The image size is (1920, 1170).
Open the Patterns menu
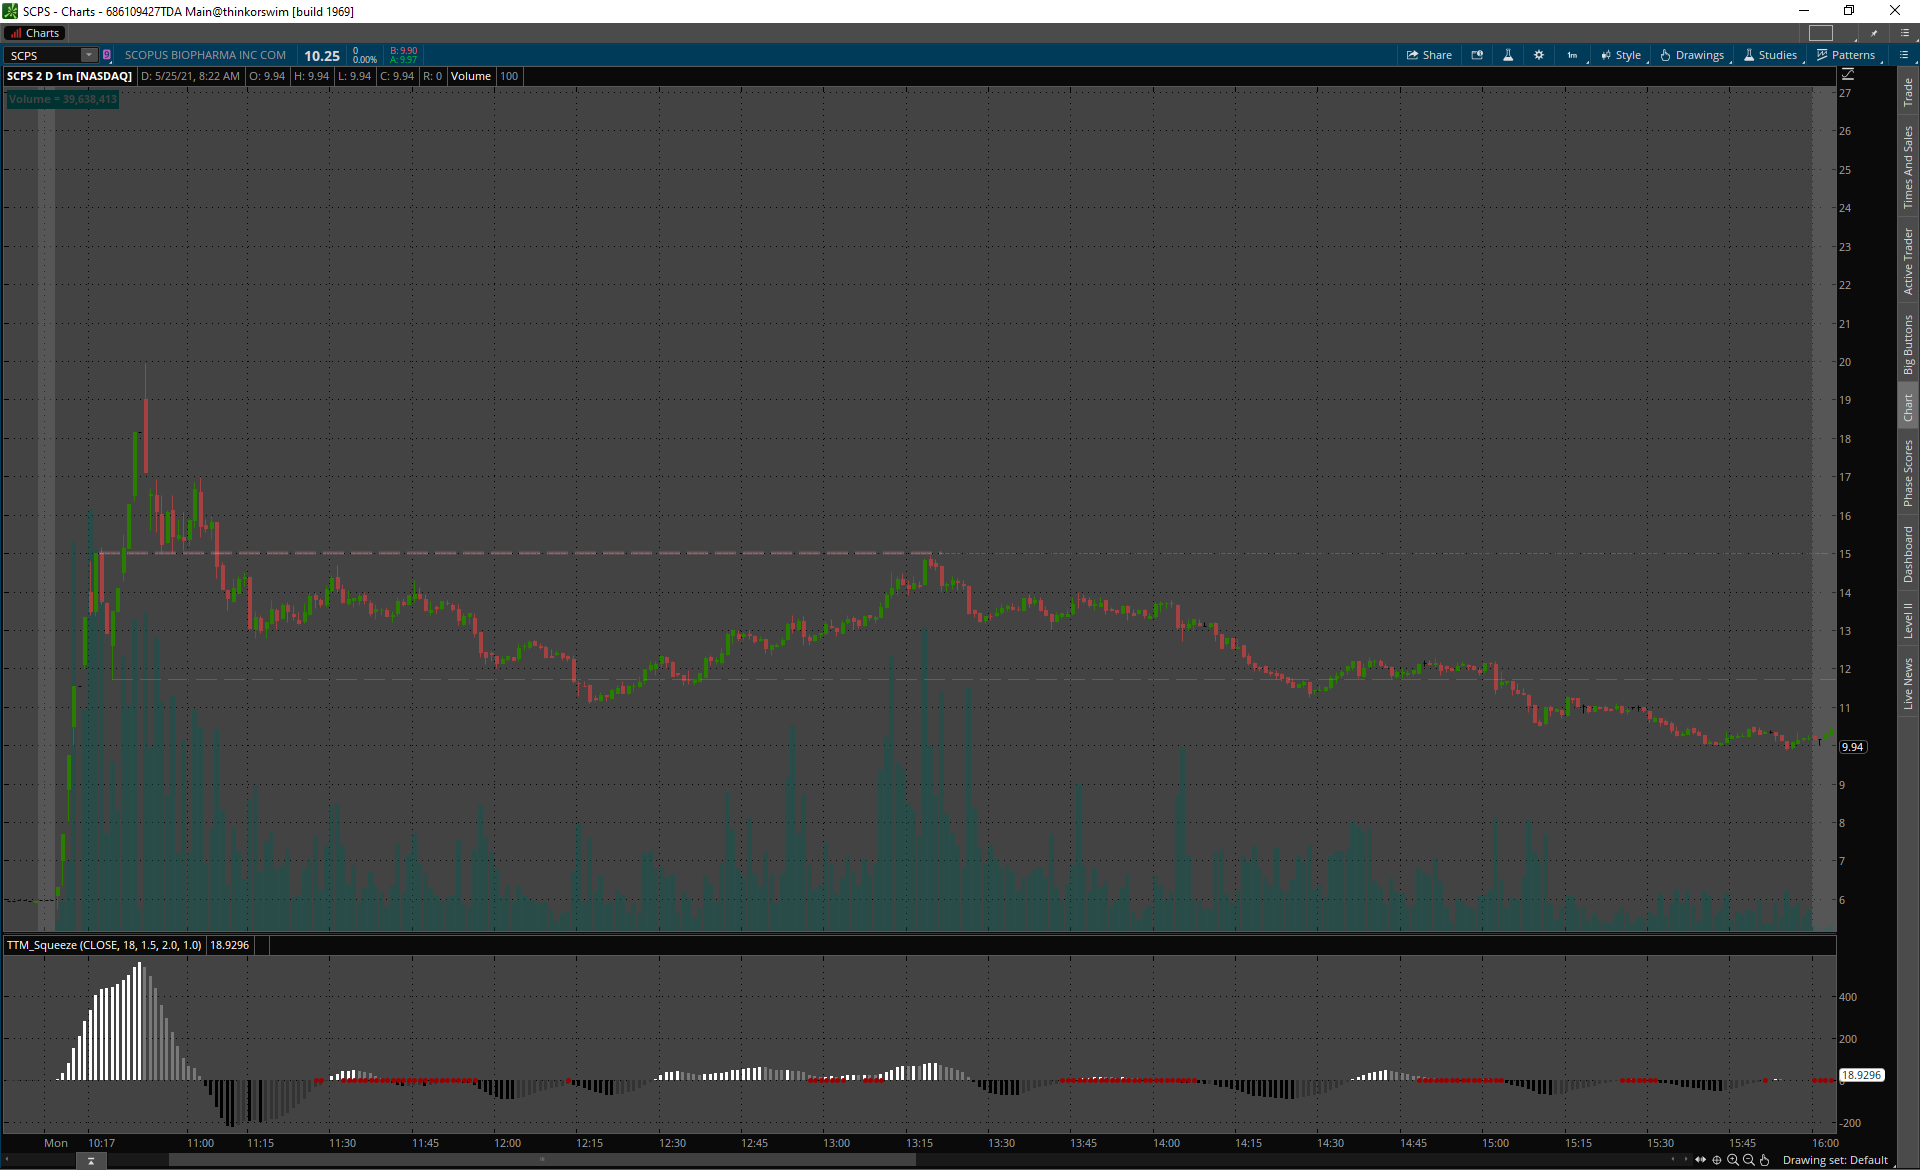pyautogui.click(x=1846, y=55)
